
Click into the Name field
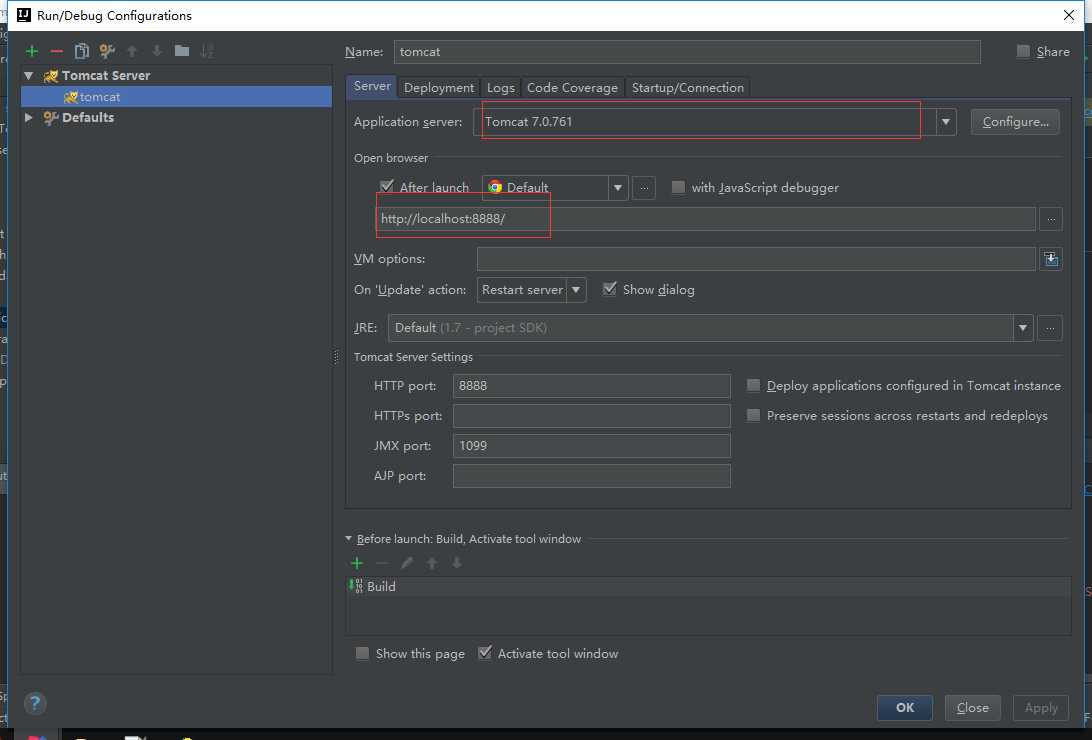tap(687, 52)
